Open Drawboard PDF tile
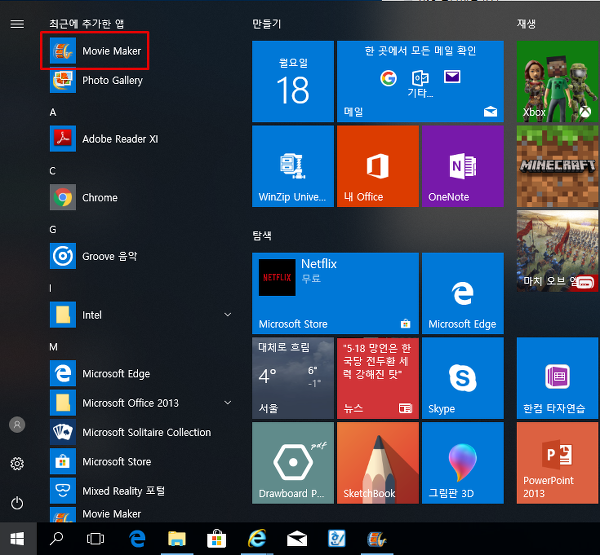 (x=293, y=463)
